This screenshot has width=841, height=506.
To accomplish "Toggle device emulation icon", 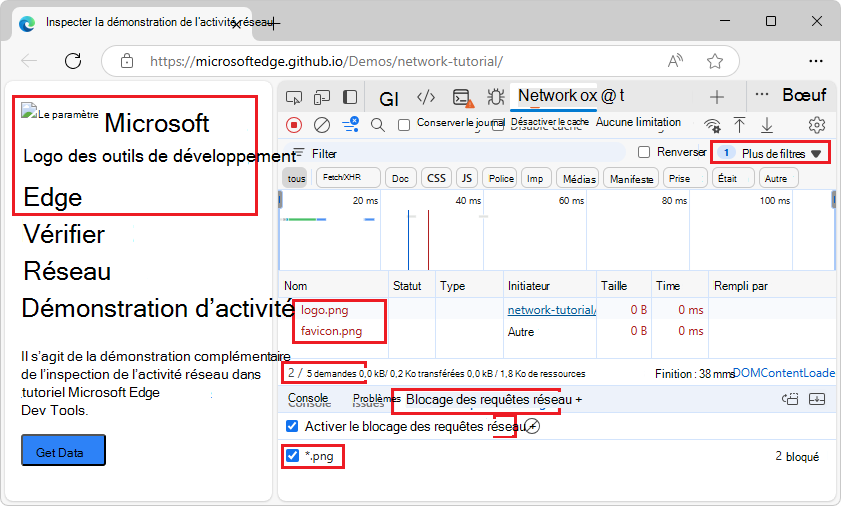I will (x=322, y=98).
